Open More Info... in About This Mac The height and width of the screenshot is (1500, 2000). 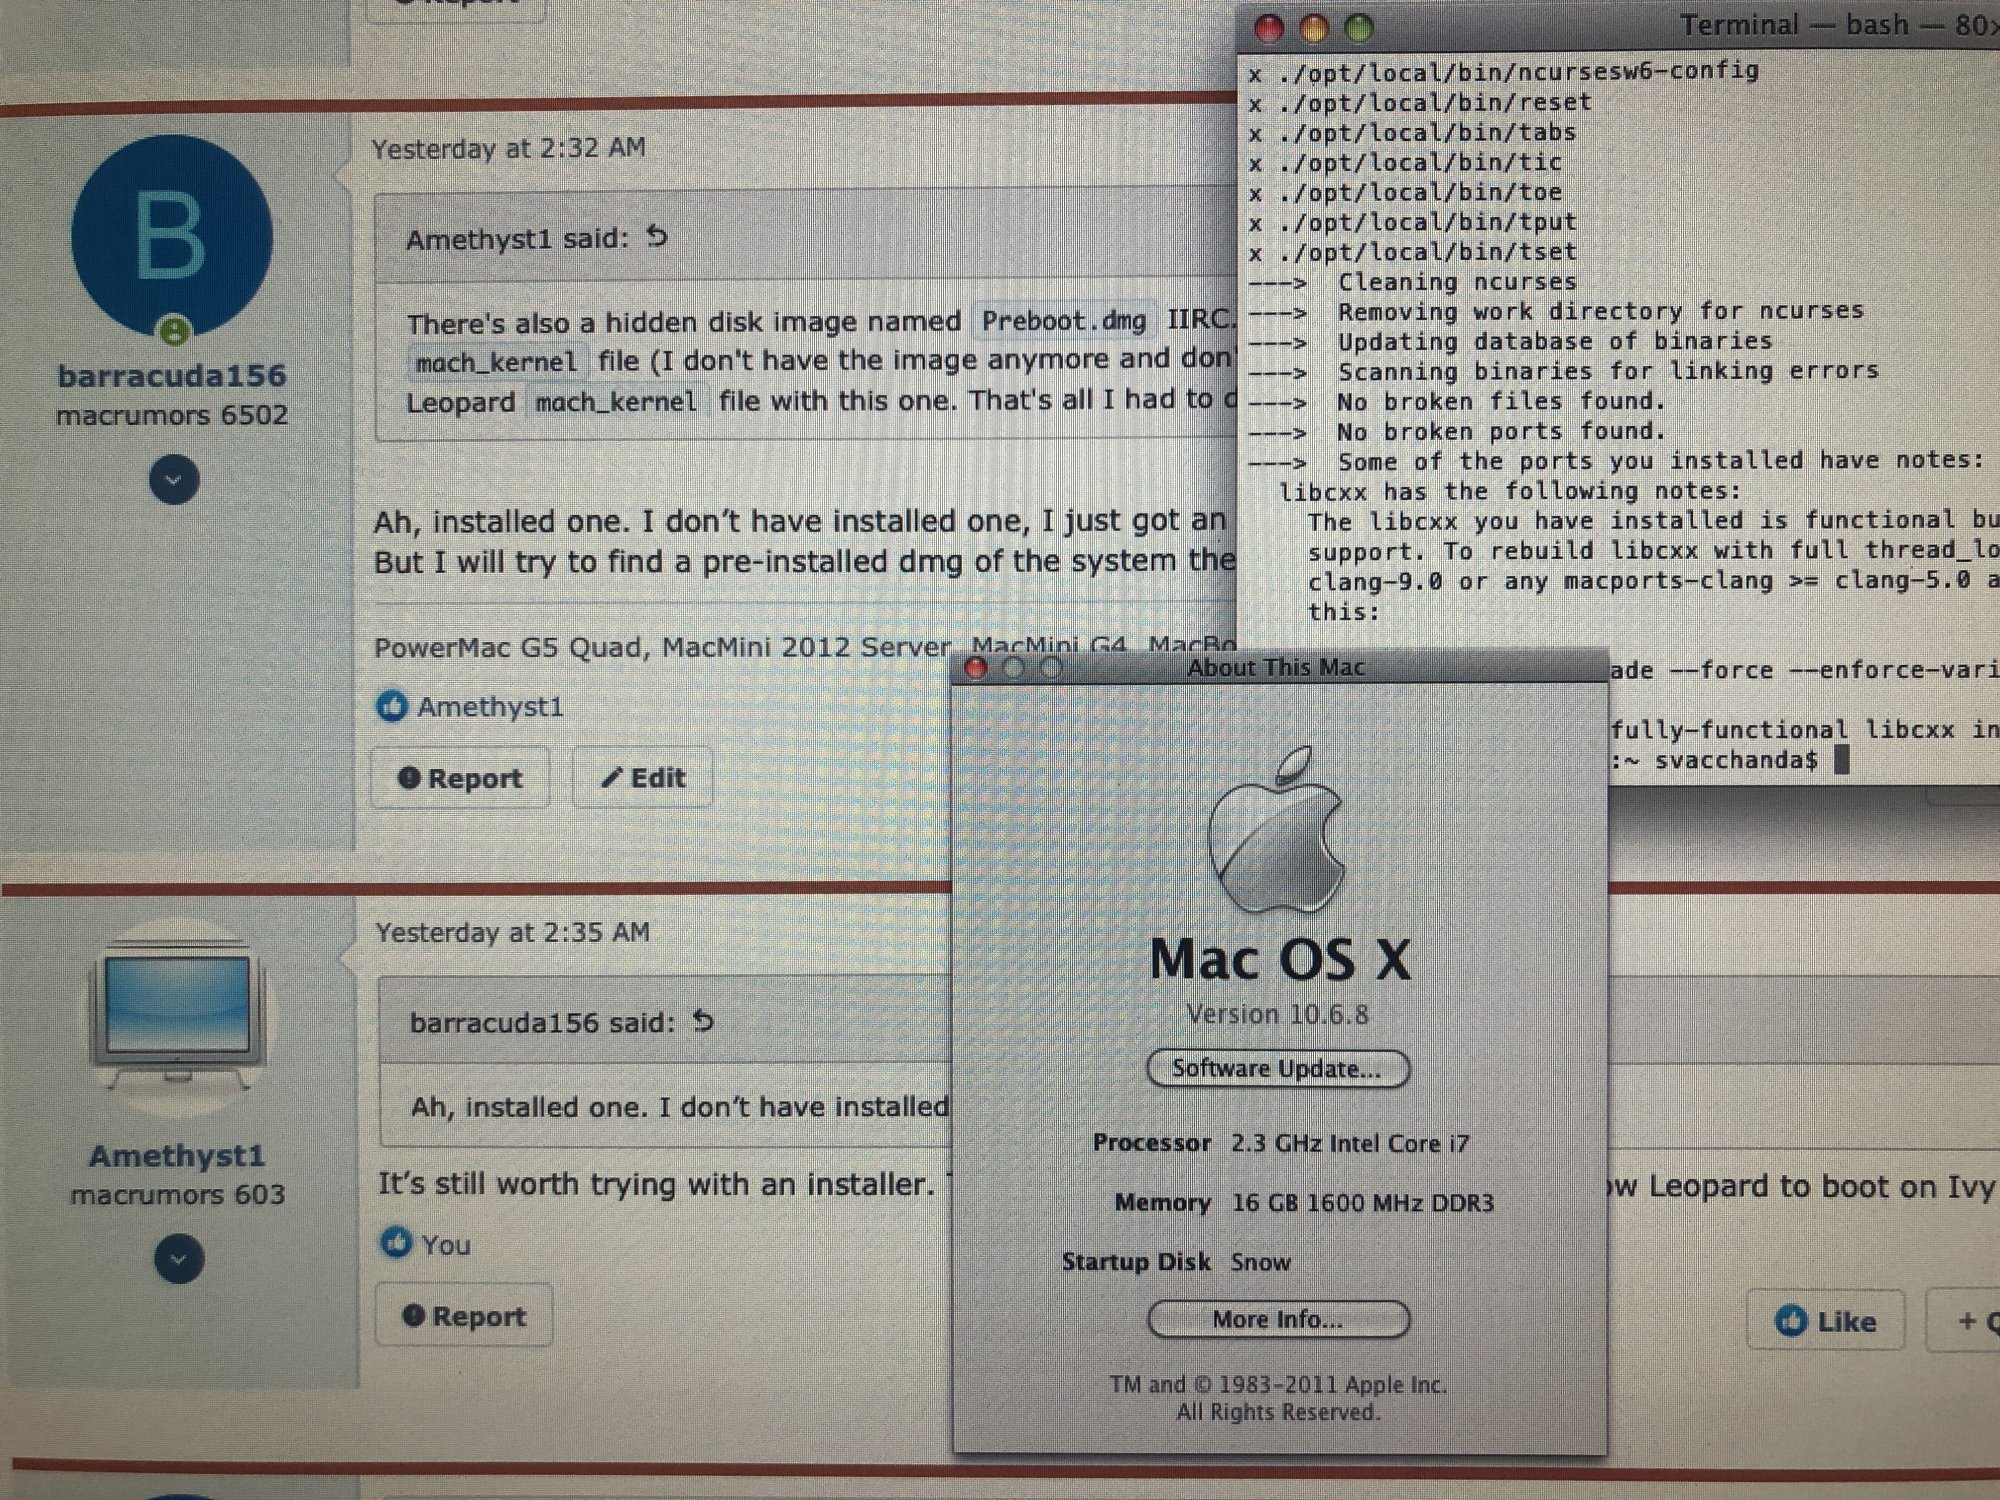1278,1319
